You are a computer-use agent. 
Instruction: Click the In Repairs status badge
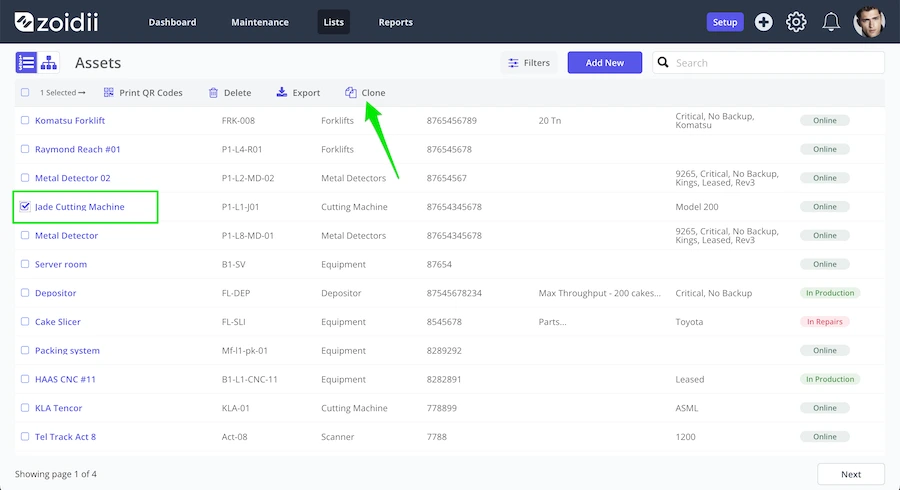coord(824,321)
